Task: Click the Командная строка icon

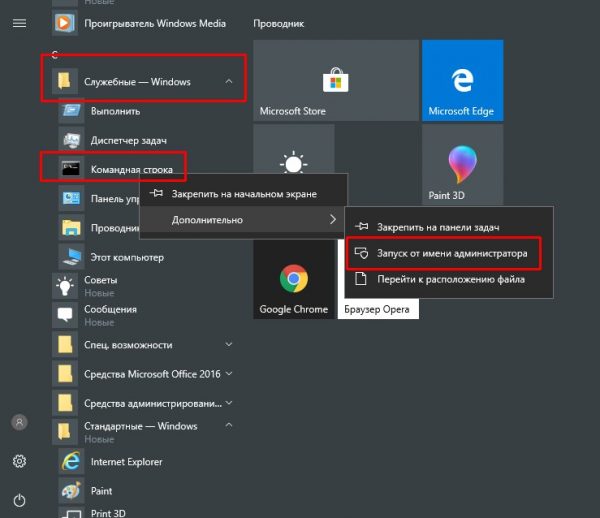Action: point(71,169)
